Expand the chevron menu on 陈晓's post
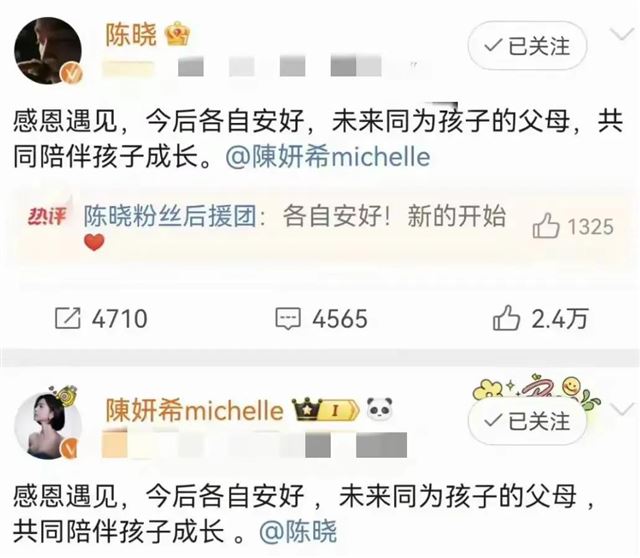This screenshot has width=640, height=558. pyautogui.click(x=622, y=35)
